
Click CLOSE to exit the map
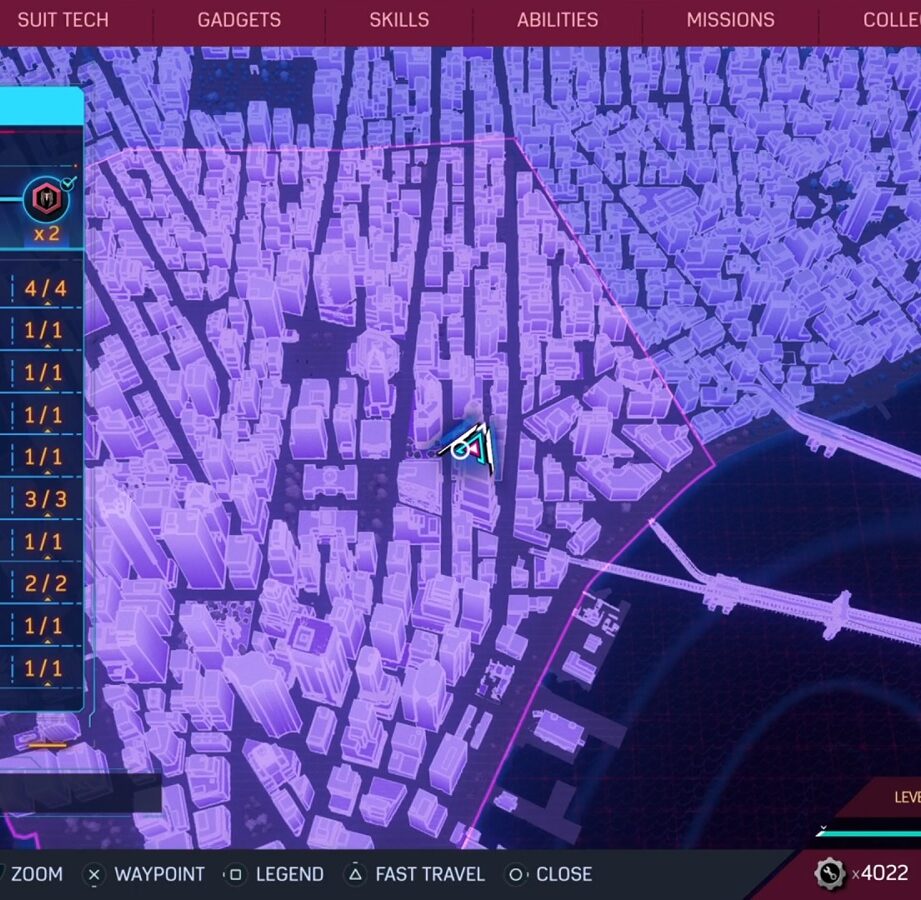pyautogui.click(x=564, y=874)
